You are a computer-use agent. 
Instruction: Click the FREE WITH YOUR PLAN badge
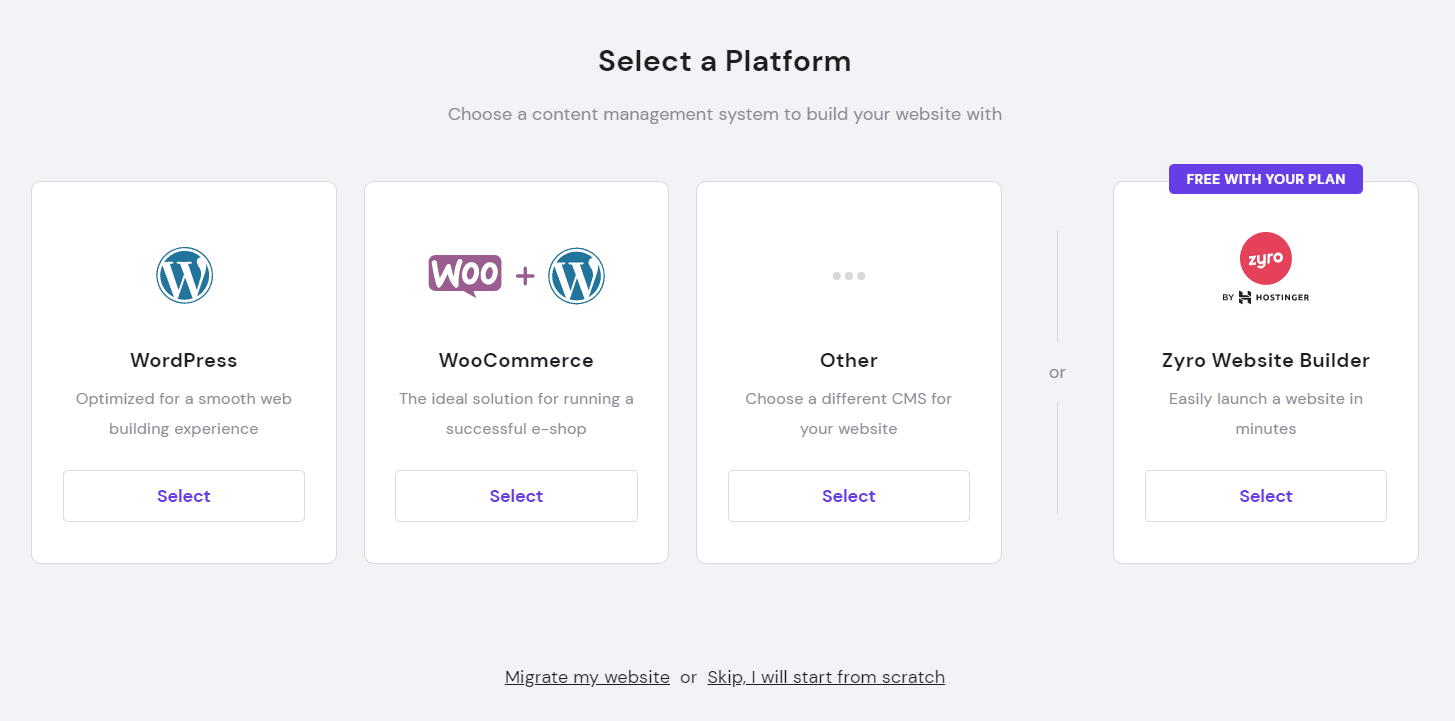[1265, 178]
